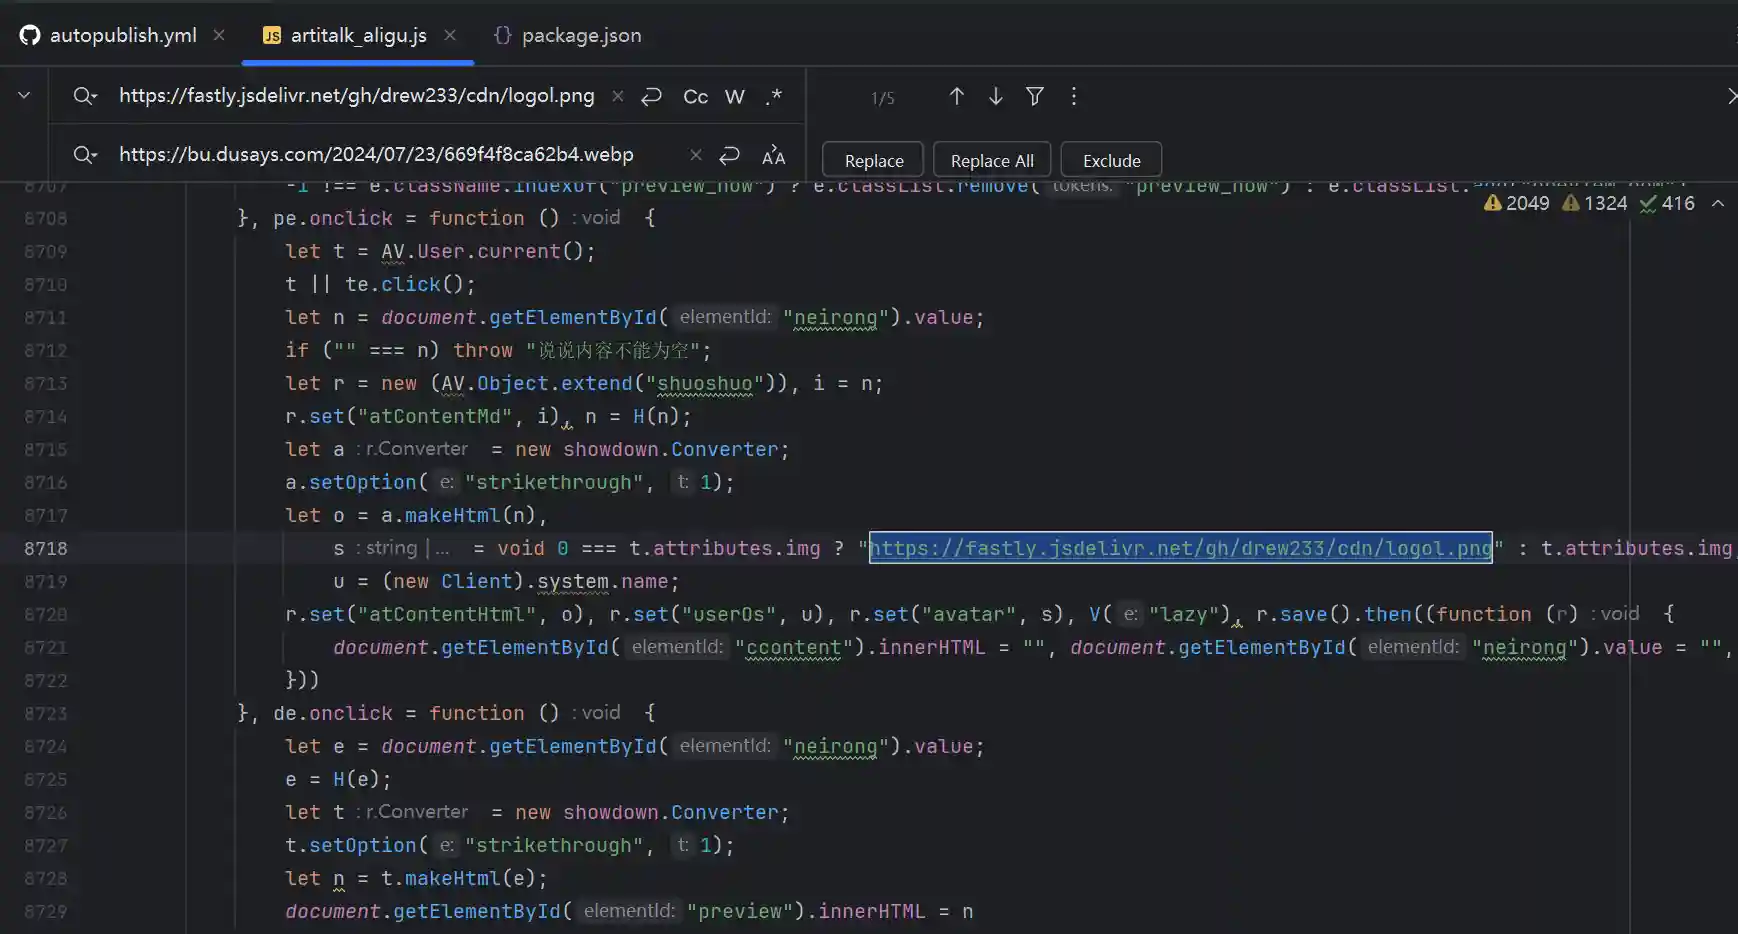Viewport: 1738px width, 934px height.
Task: Open more search options menu
Action: [x=1074, y=96]
